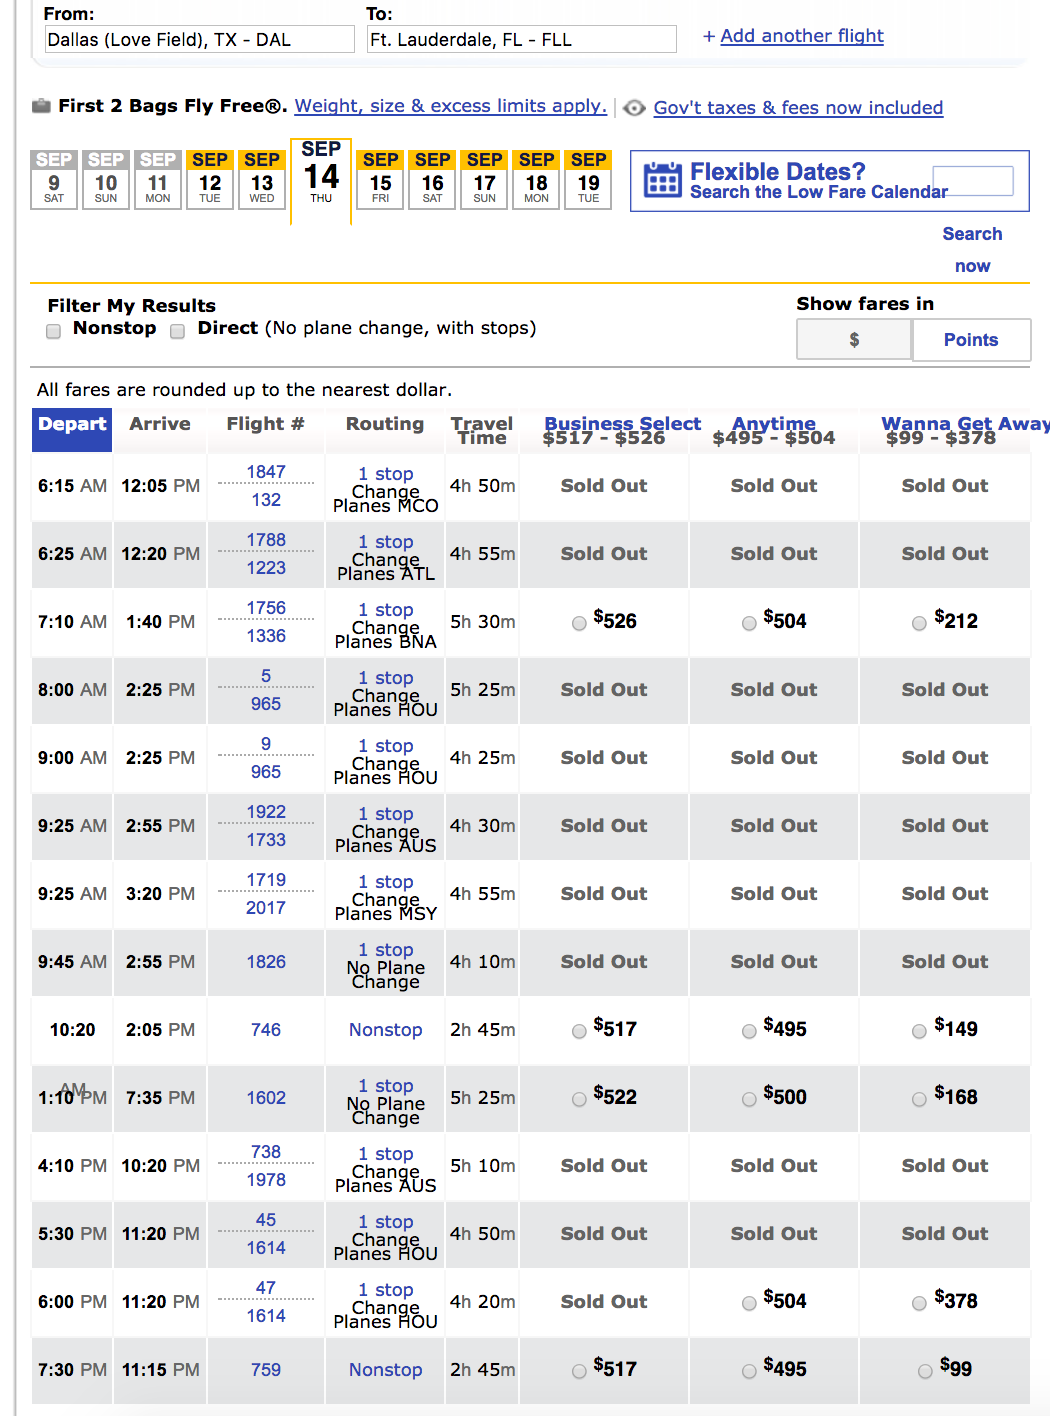Select SEP 13 WED date tab
Viewport: 1050px width, 1416px height.
(x=262, y=179)
